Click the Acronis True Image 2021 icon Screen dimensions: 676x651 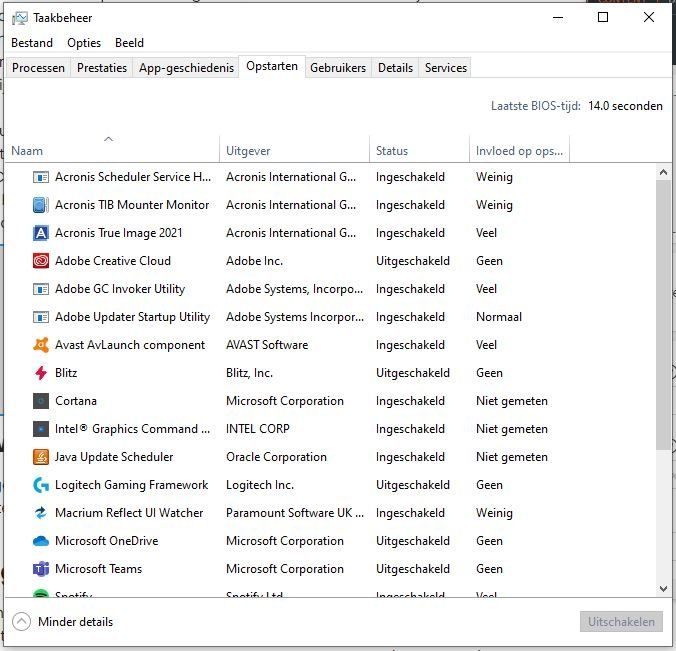[x=41, y=233]
